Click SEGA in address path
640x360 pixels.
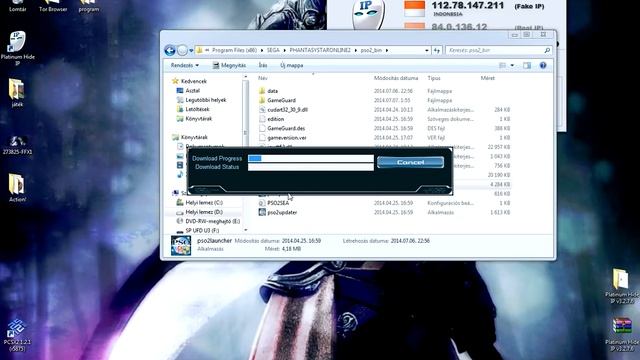[273, 50]
